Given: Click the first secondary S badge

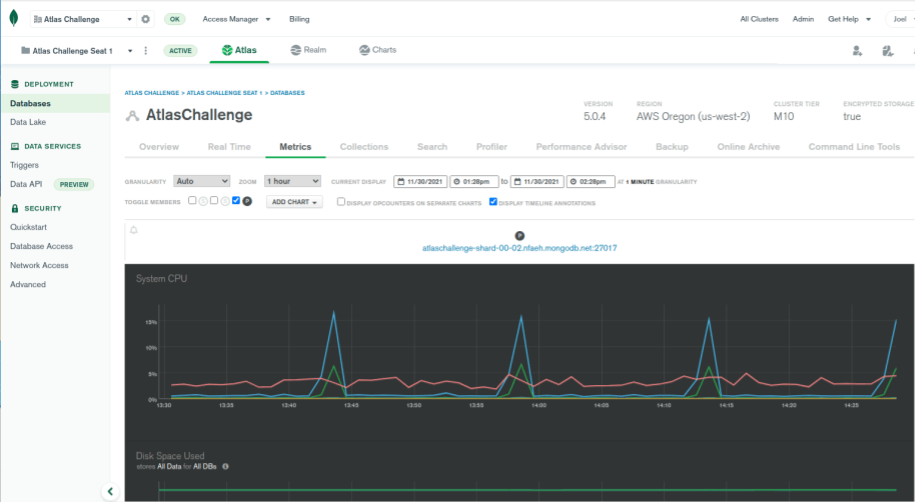Looking at the screenshot, I should pyautogui.click(x=203, y=201).
